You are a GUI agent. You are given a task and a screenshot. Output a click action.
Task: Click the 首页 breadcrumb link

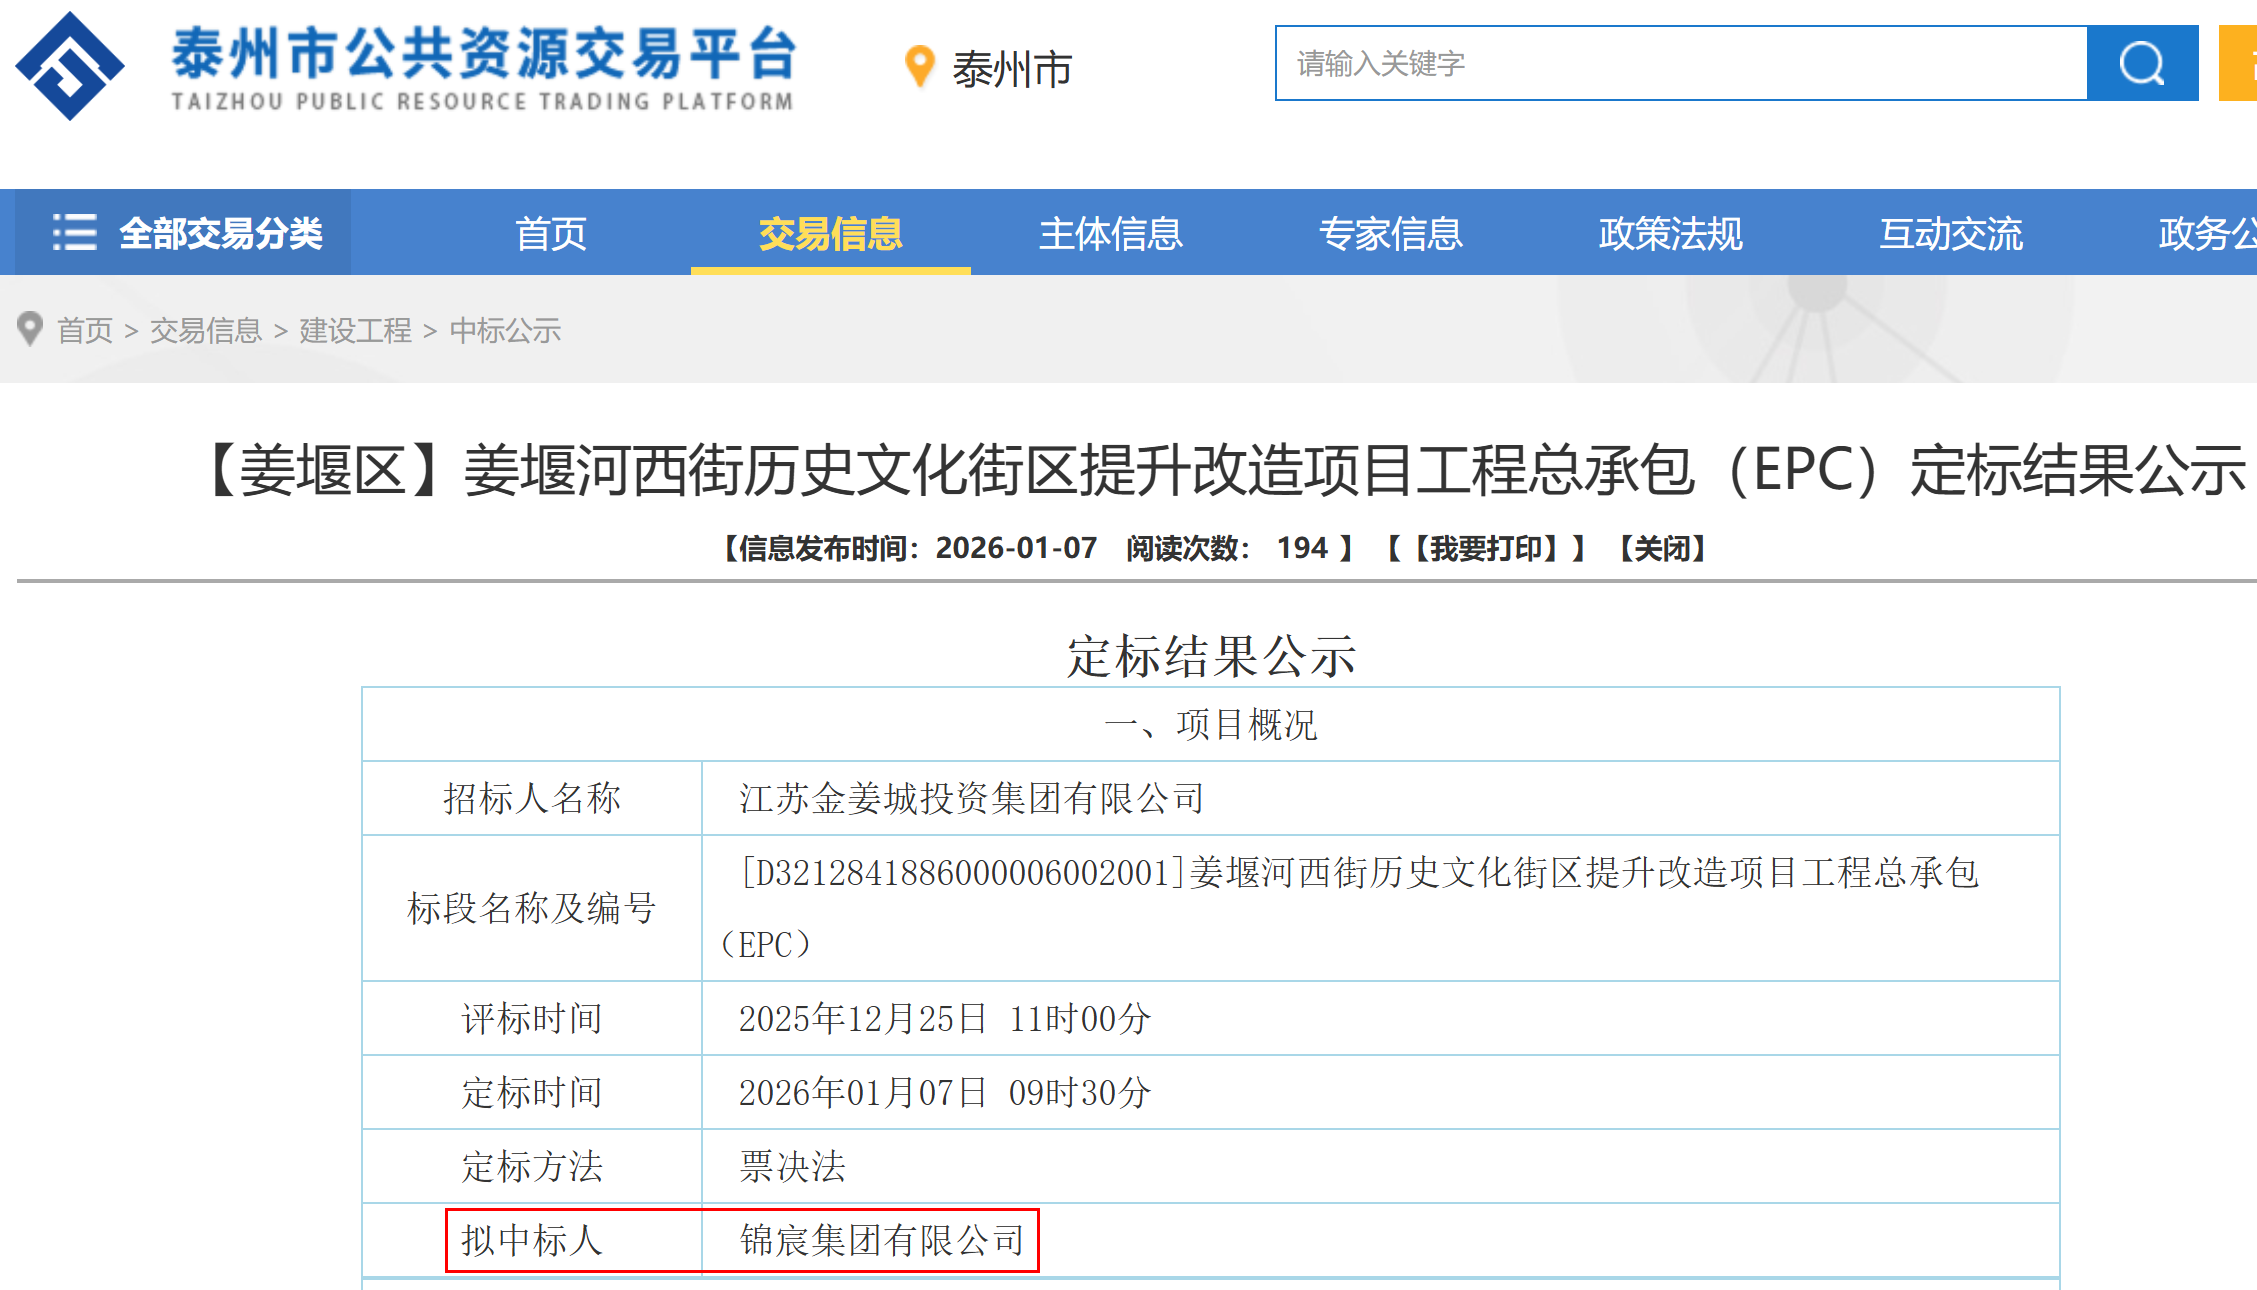[x=85, y=330]
